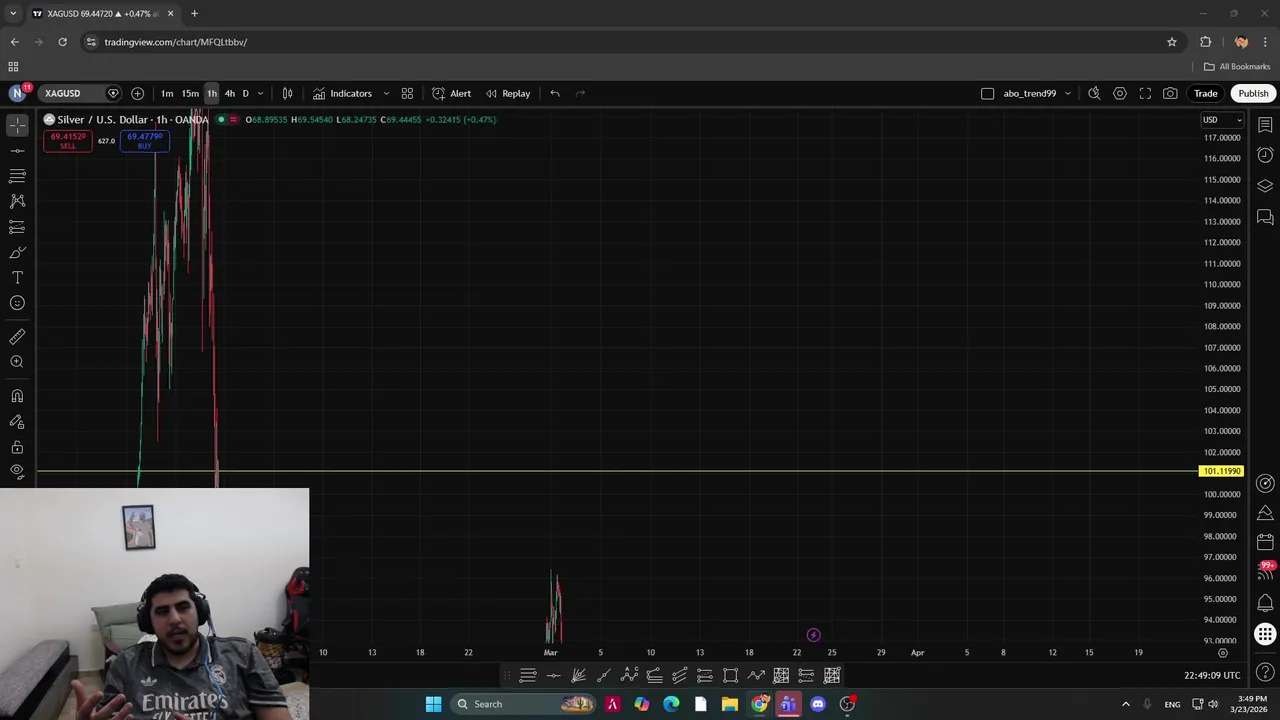Open the chats panel in right sidebar
The width and height of the screenshot is (1280, 720).
(x=1265, y=217)
